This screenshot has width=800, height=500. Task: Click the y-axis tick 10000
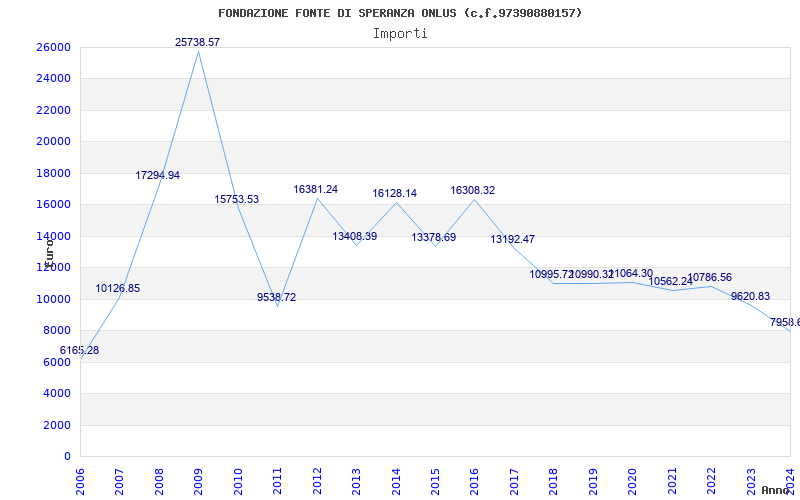[53, 299]
